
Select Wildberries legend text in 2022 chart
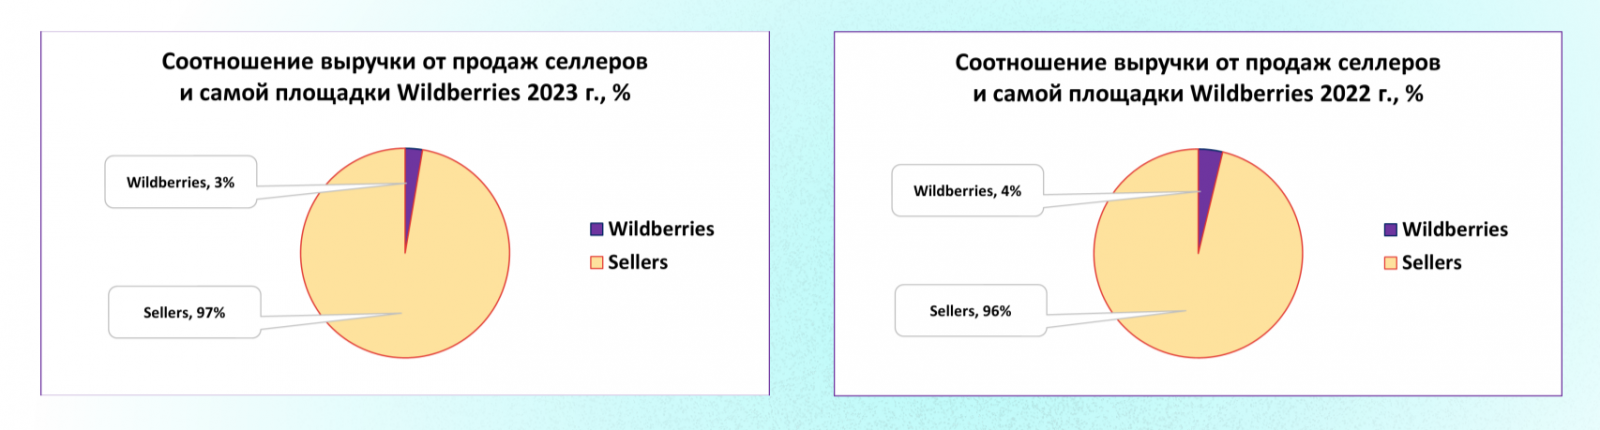1455,230
